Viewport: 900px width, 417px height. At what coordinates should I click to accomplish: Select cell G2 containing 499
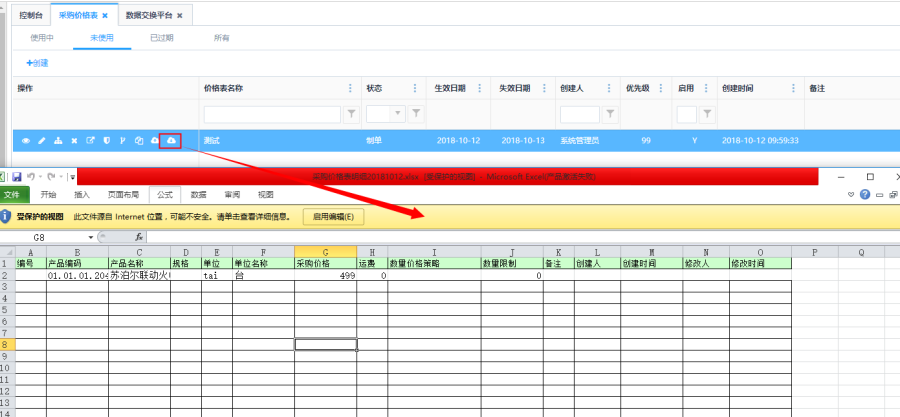pyautogui.click(x=325, y=274)
